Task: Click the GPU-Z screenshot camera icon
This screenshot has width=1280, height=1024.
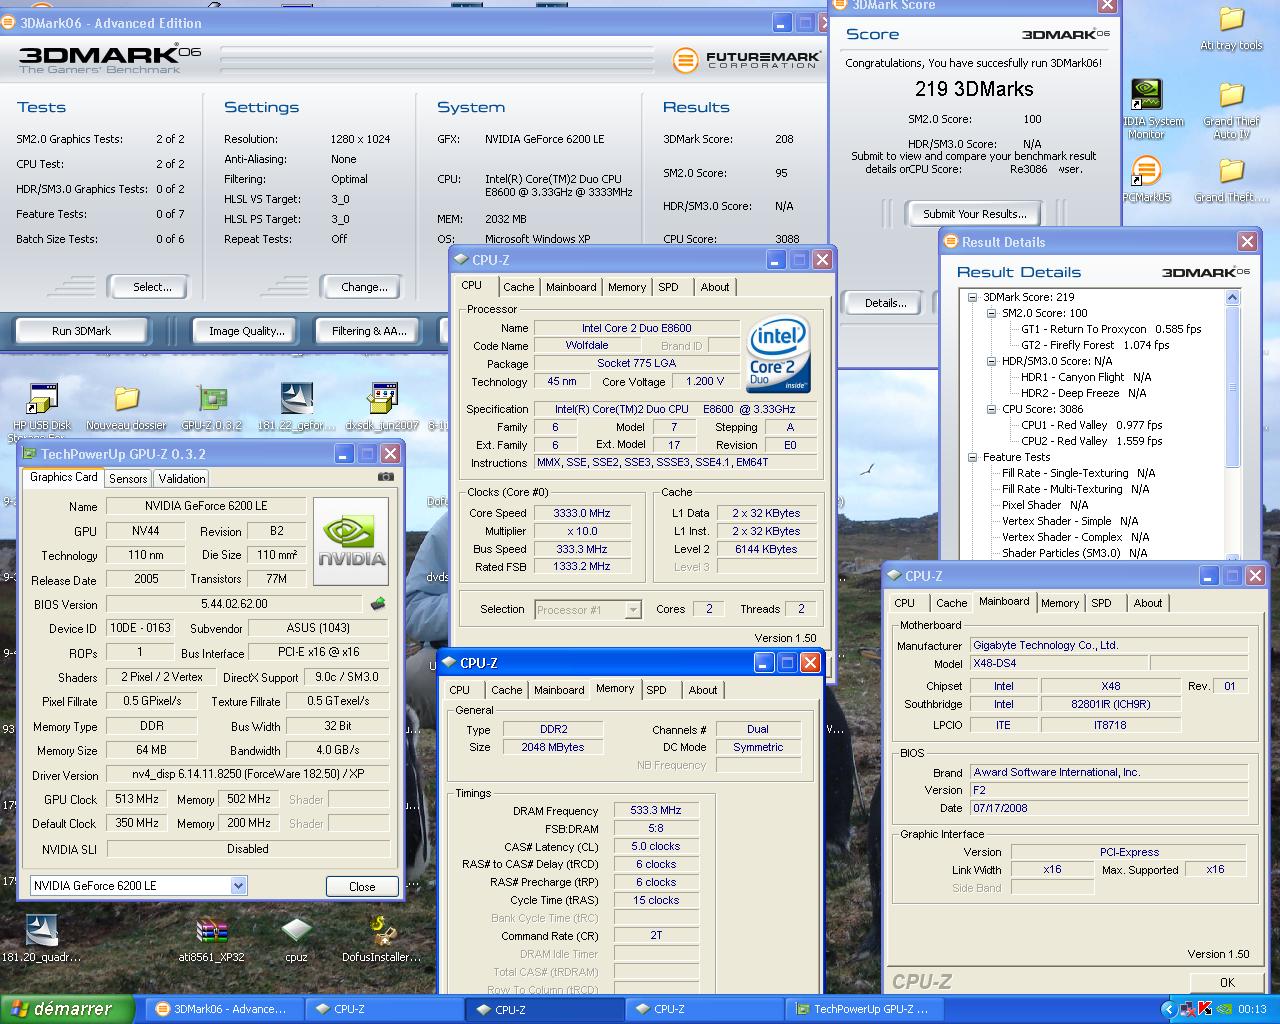Action: point(385,477)
